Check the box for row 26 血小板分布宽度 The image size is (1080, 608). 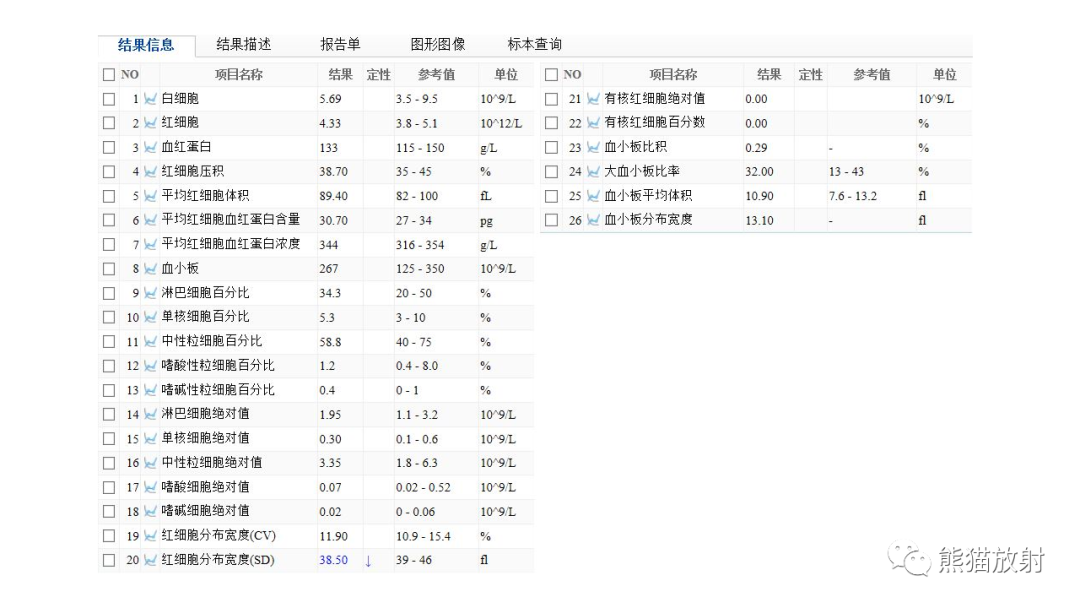pos(551,220)
